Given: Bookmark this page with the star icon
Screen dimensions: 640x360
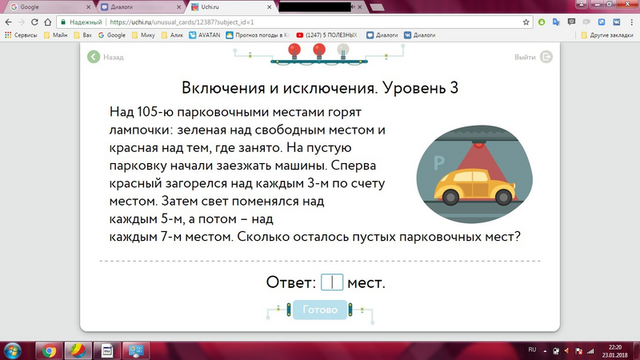Looking at the screenshot, I should 526,22.
